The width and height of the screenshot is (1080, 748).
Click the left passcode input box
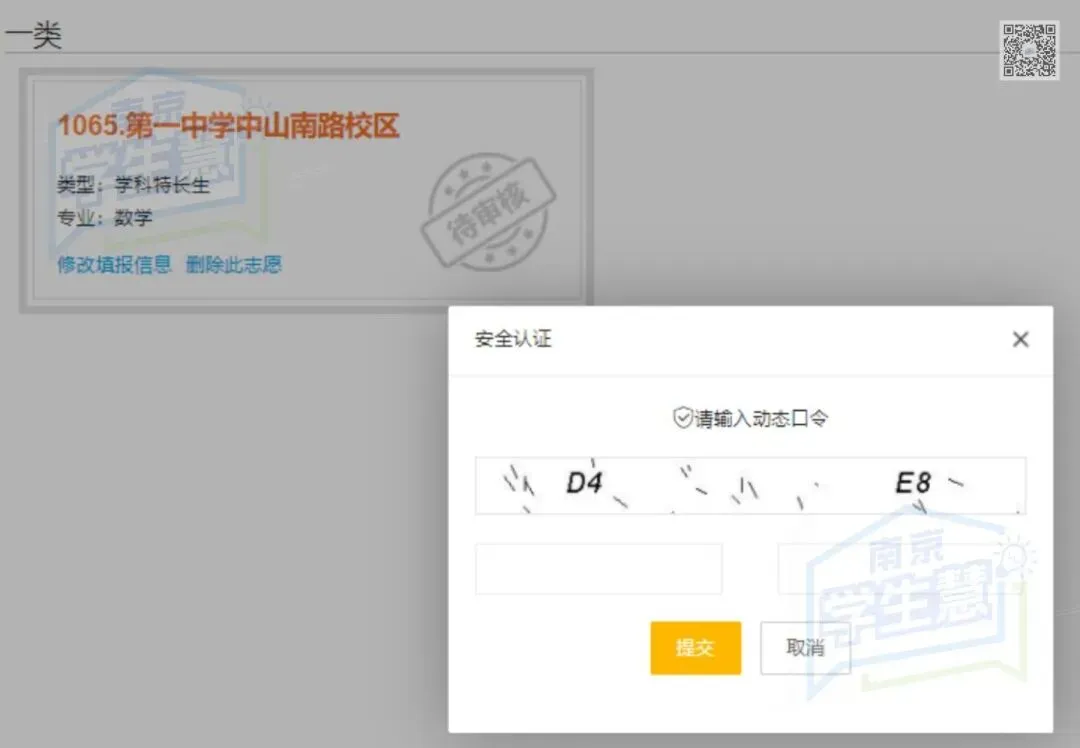(598, 568)
